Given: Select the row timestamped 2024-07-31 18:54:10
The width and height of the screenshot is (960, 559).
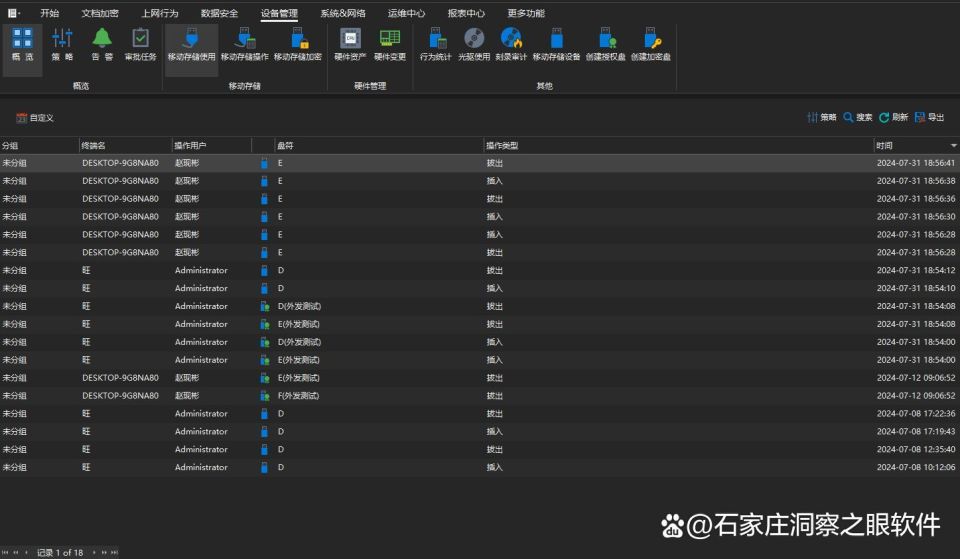Looking at the screenshot, I should tap(480, 288).
